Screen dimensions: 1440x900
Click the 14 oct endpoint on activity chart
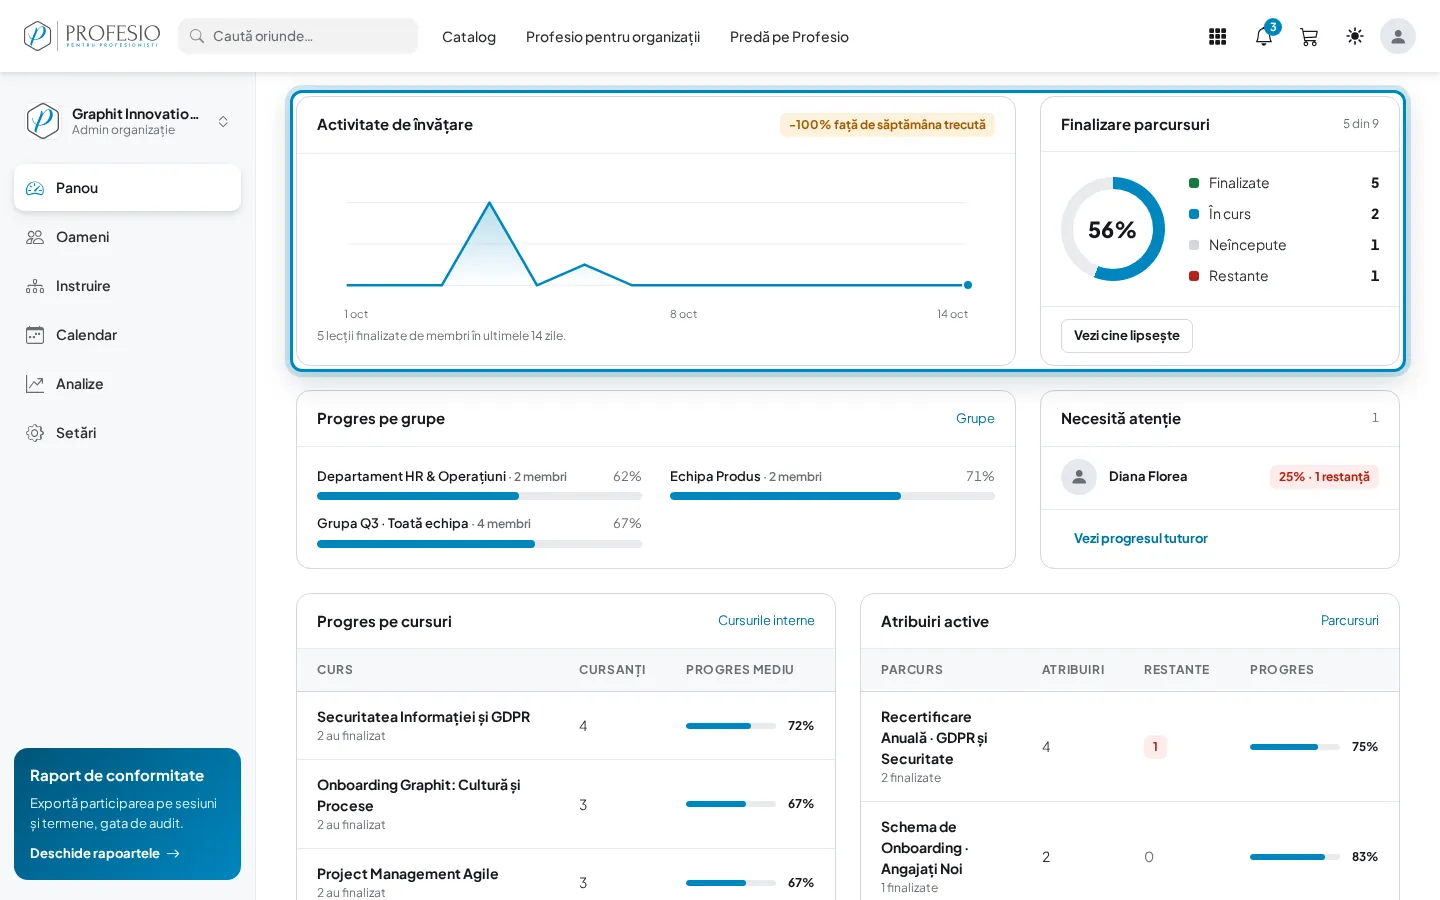[x=967, y=285]
